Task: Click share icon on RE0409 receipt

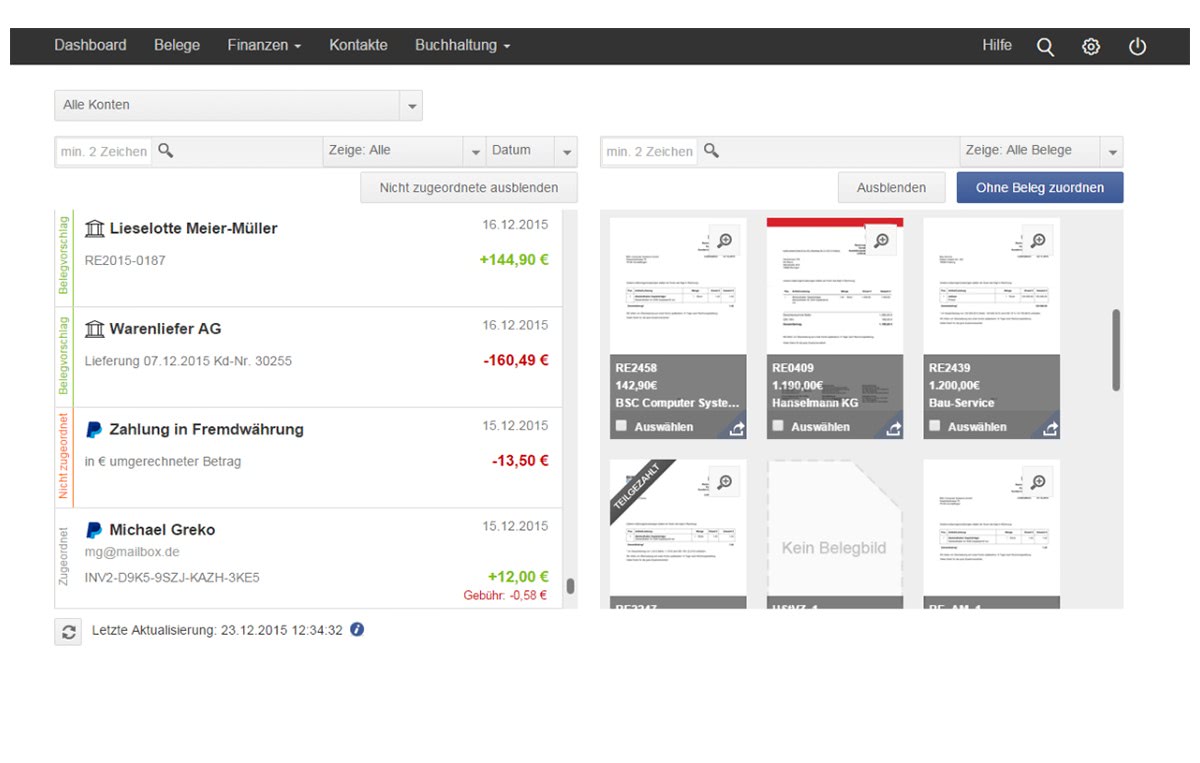Action: point(893,428)
